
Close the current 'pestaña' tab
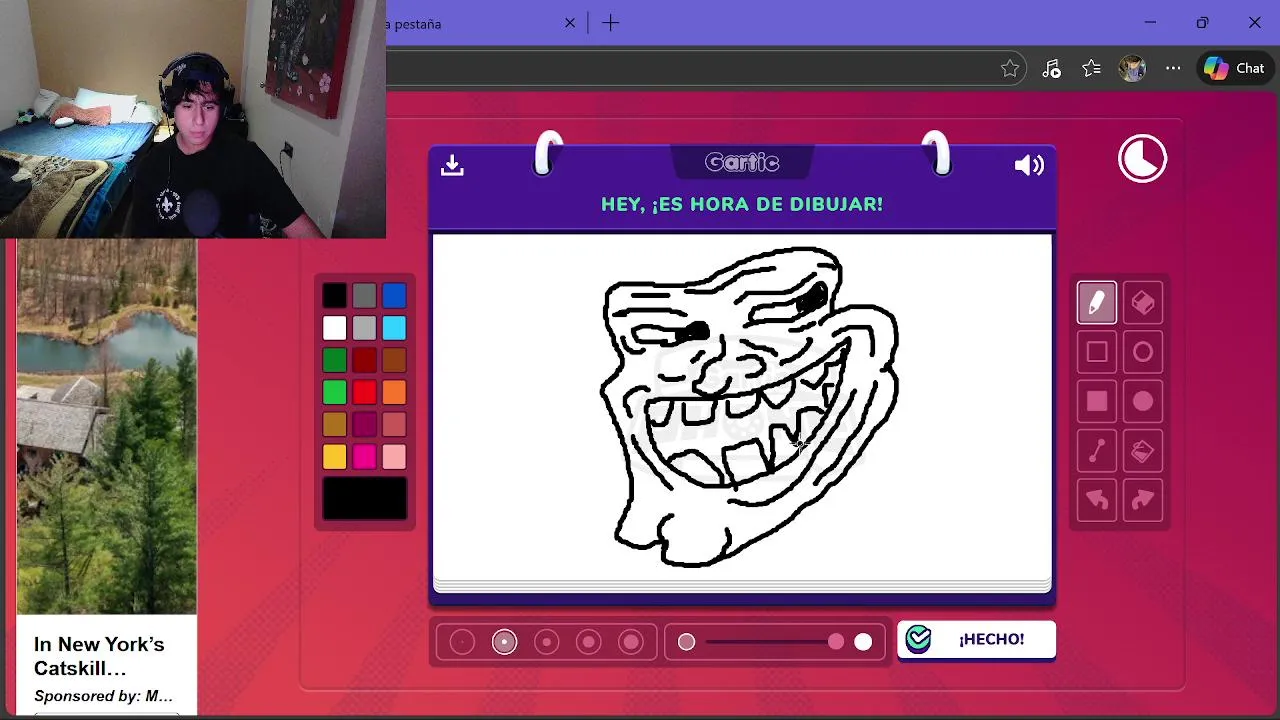pyautogui.click(x=570, y=23)
